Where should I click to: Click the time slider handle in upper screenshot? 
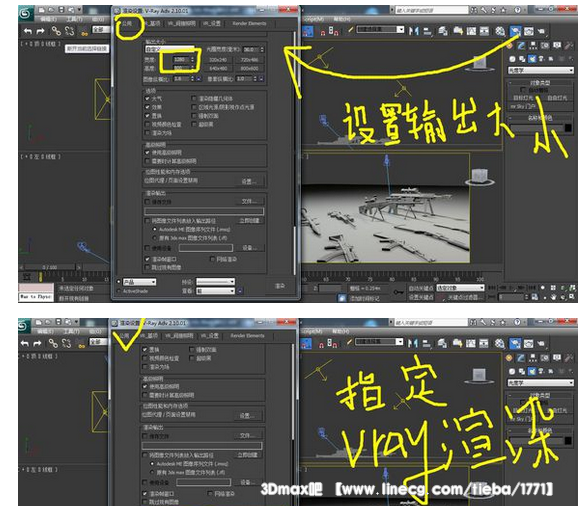click(50, 267)
